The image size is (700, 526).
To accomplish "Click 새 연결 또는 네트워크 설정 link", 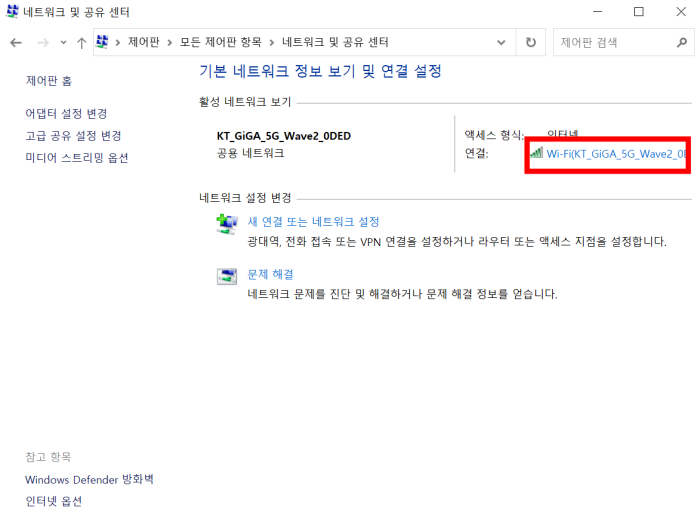I will click(x=313, y=221).
